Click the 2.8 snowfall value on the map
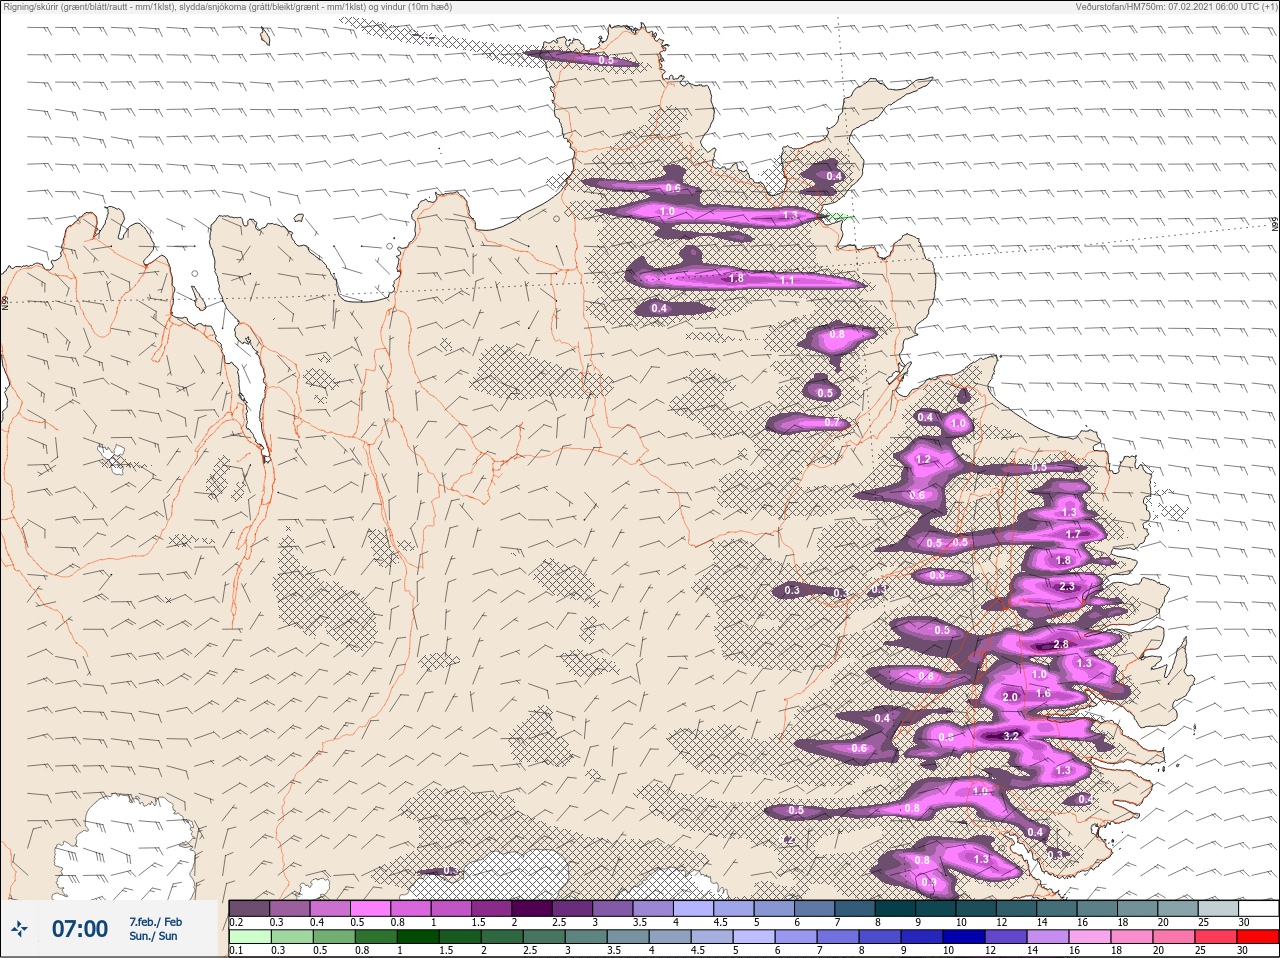This screenshot has height=958, width=1280. pyautogui.click(x=1061, y=645)
